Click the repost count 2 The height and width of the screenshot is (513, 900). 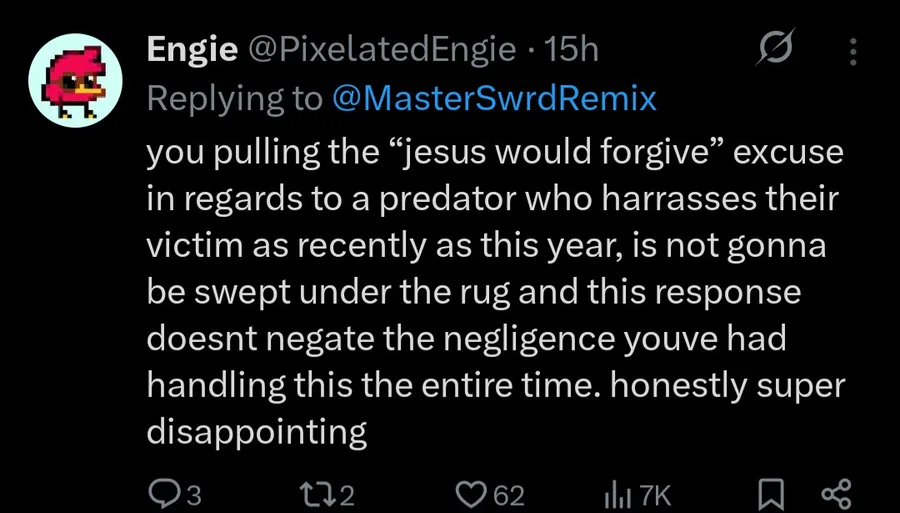[346, 495]
